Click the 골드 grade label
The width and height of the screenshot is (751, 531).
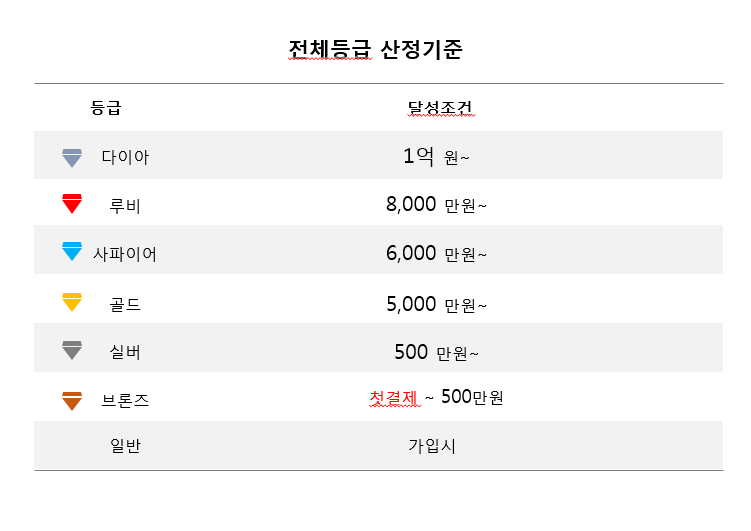(x=125, y=305)
